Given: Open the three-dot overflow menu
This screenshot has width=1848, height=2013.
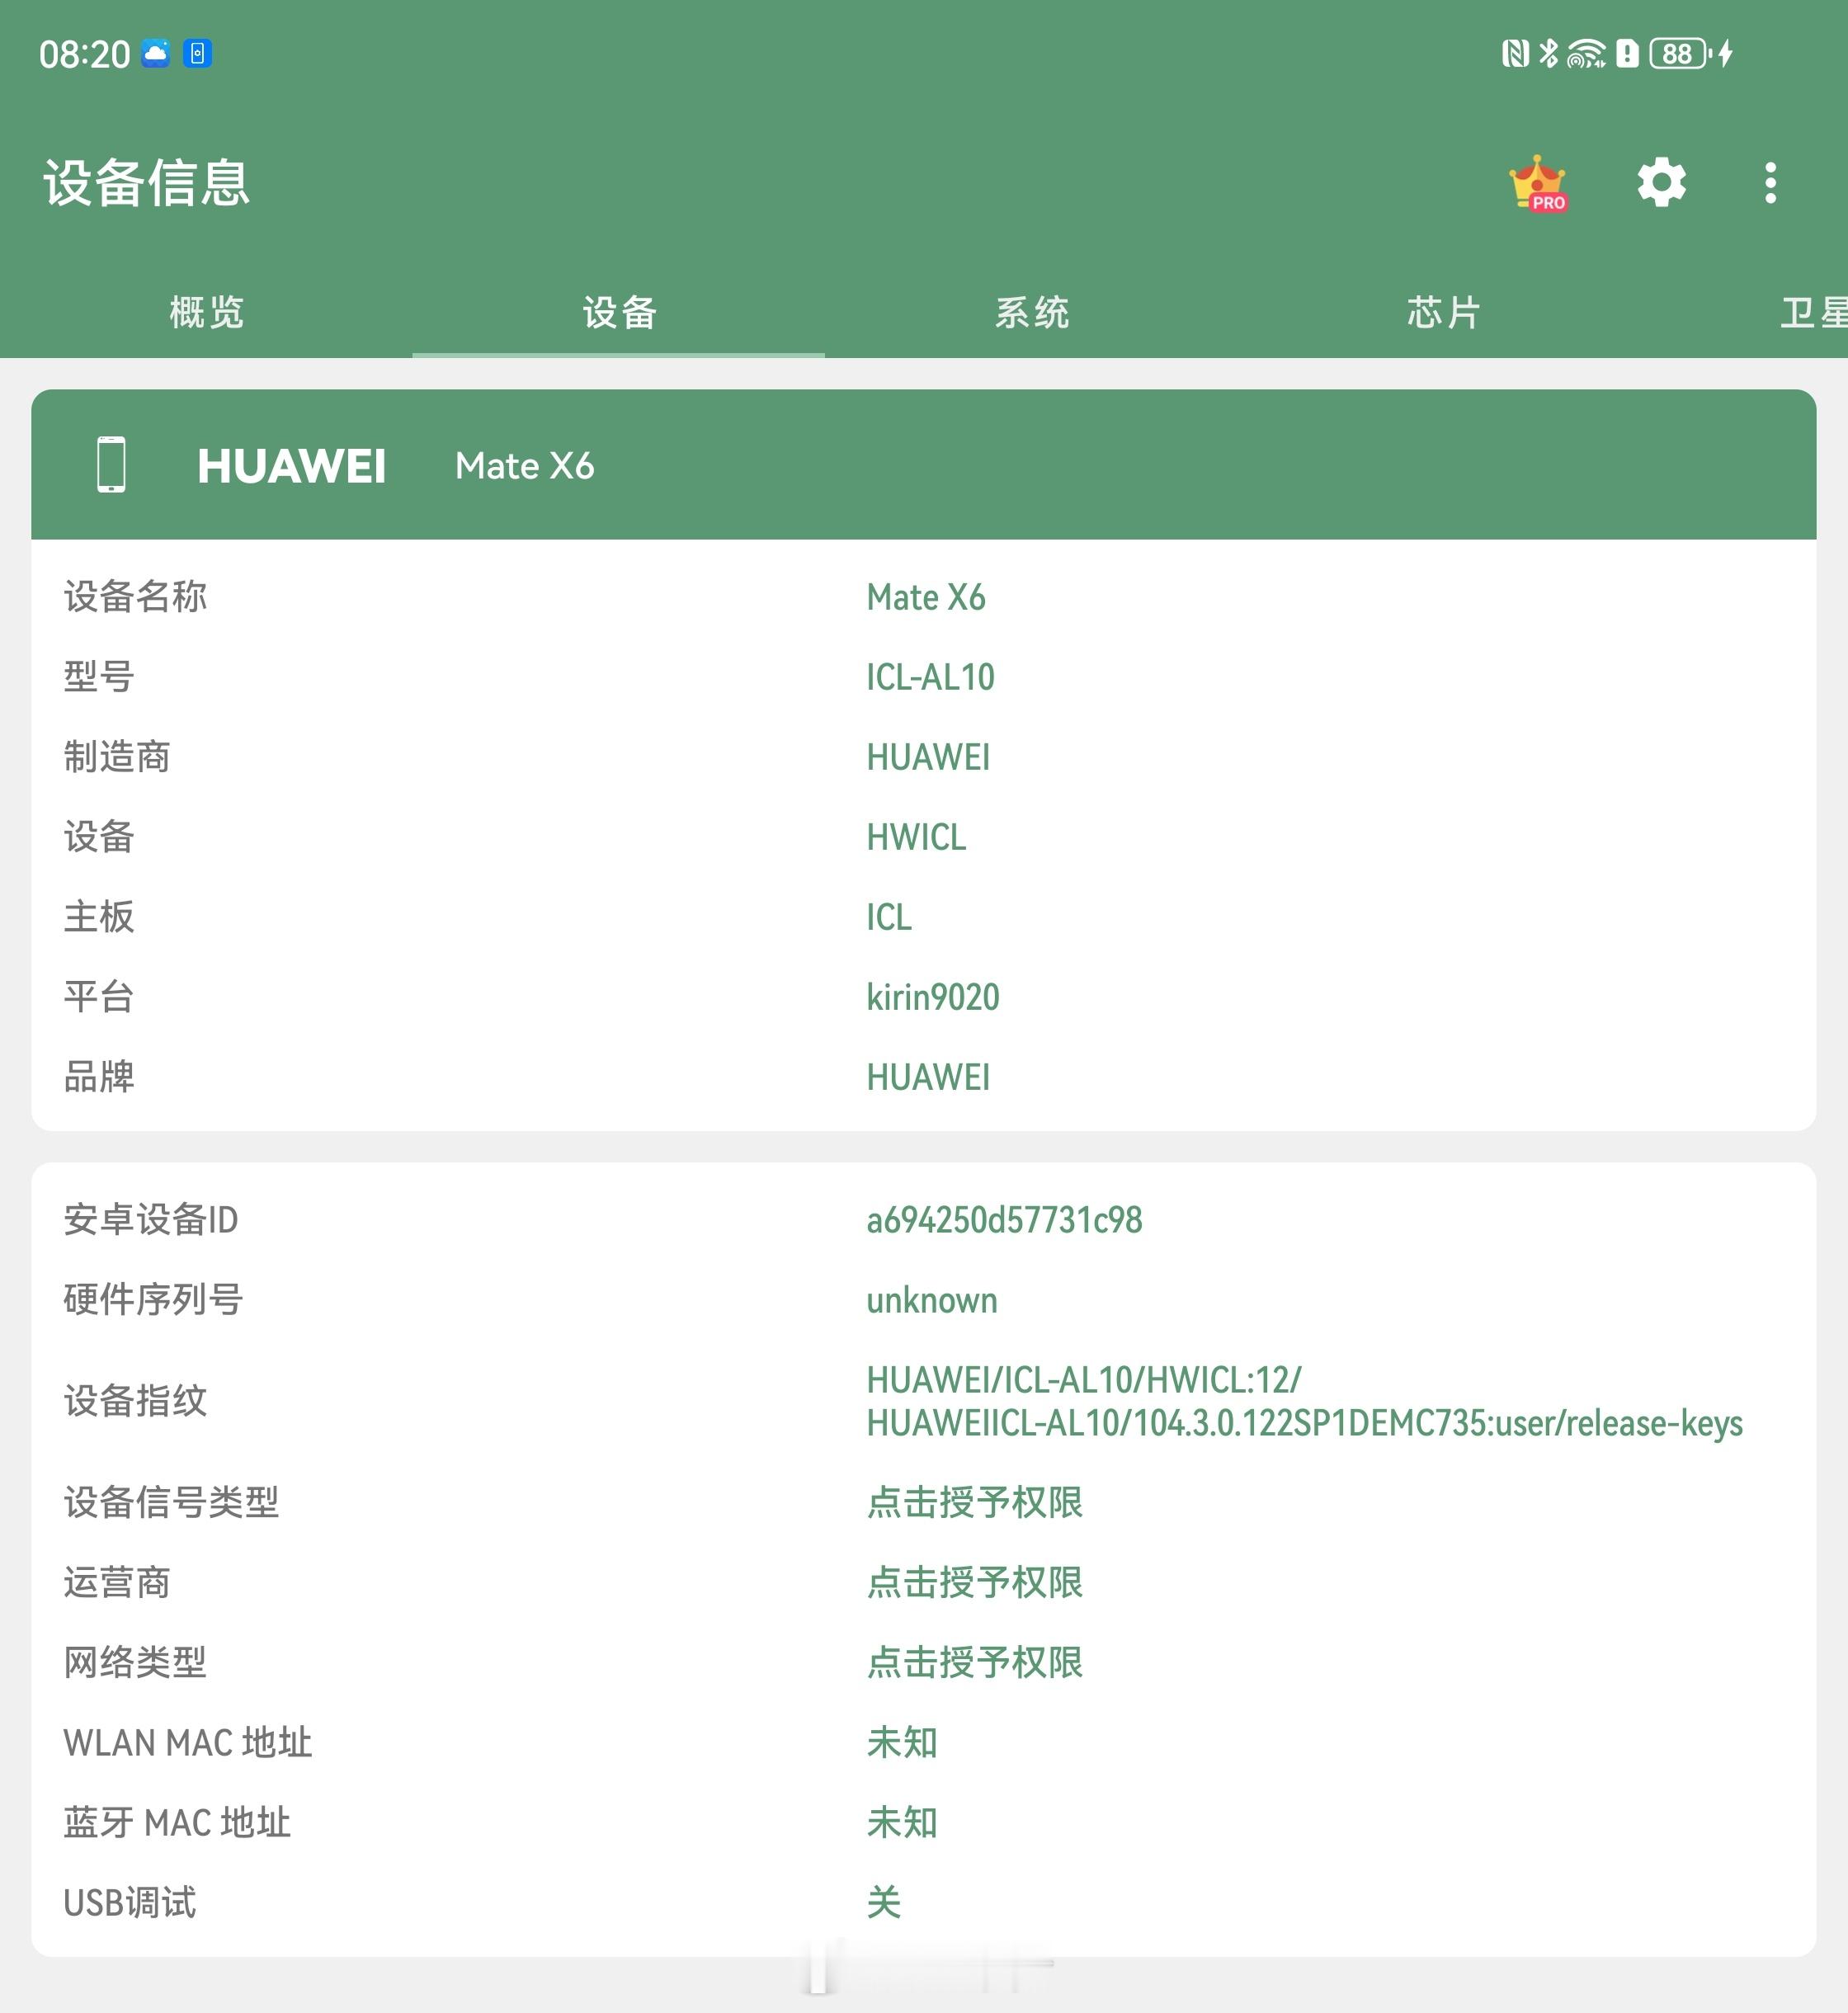Looking at the screenshot, I should click(1770, 183).
